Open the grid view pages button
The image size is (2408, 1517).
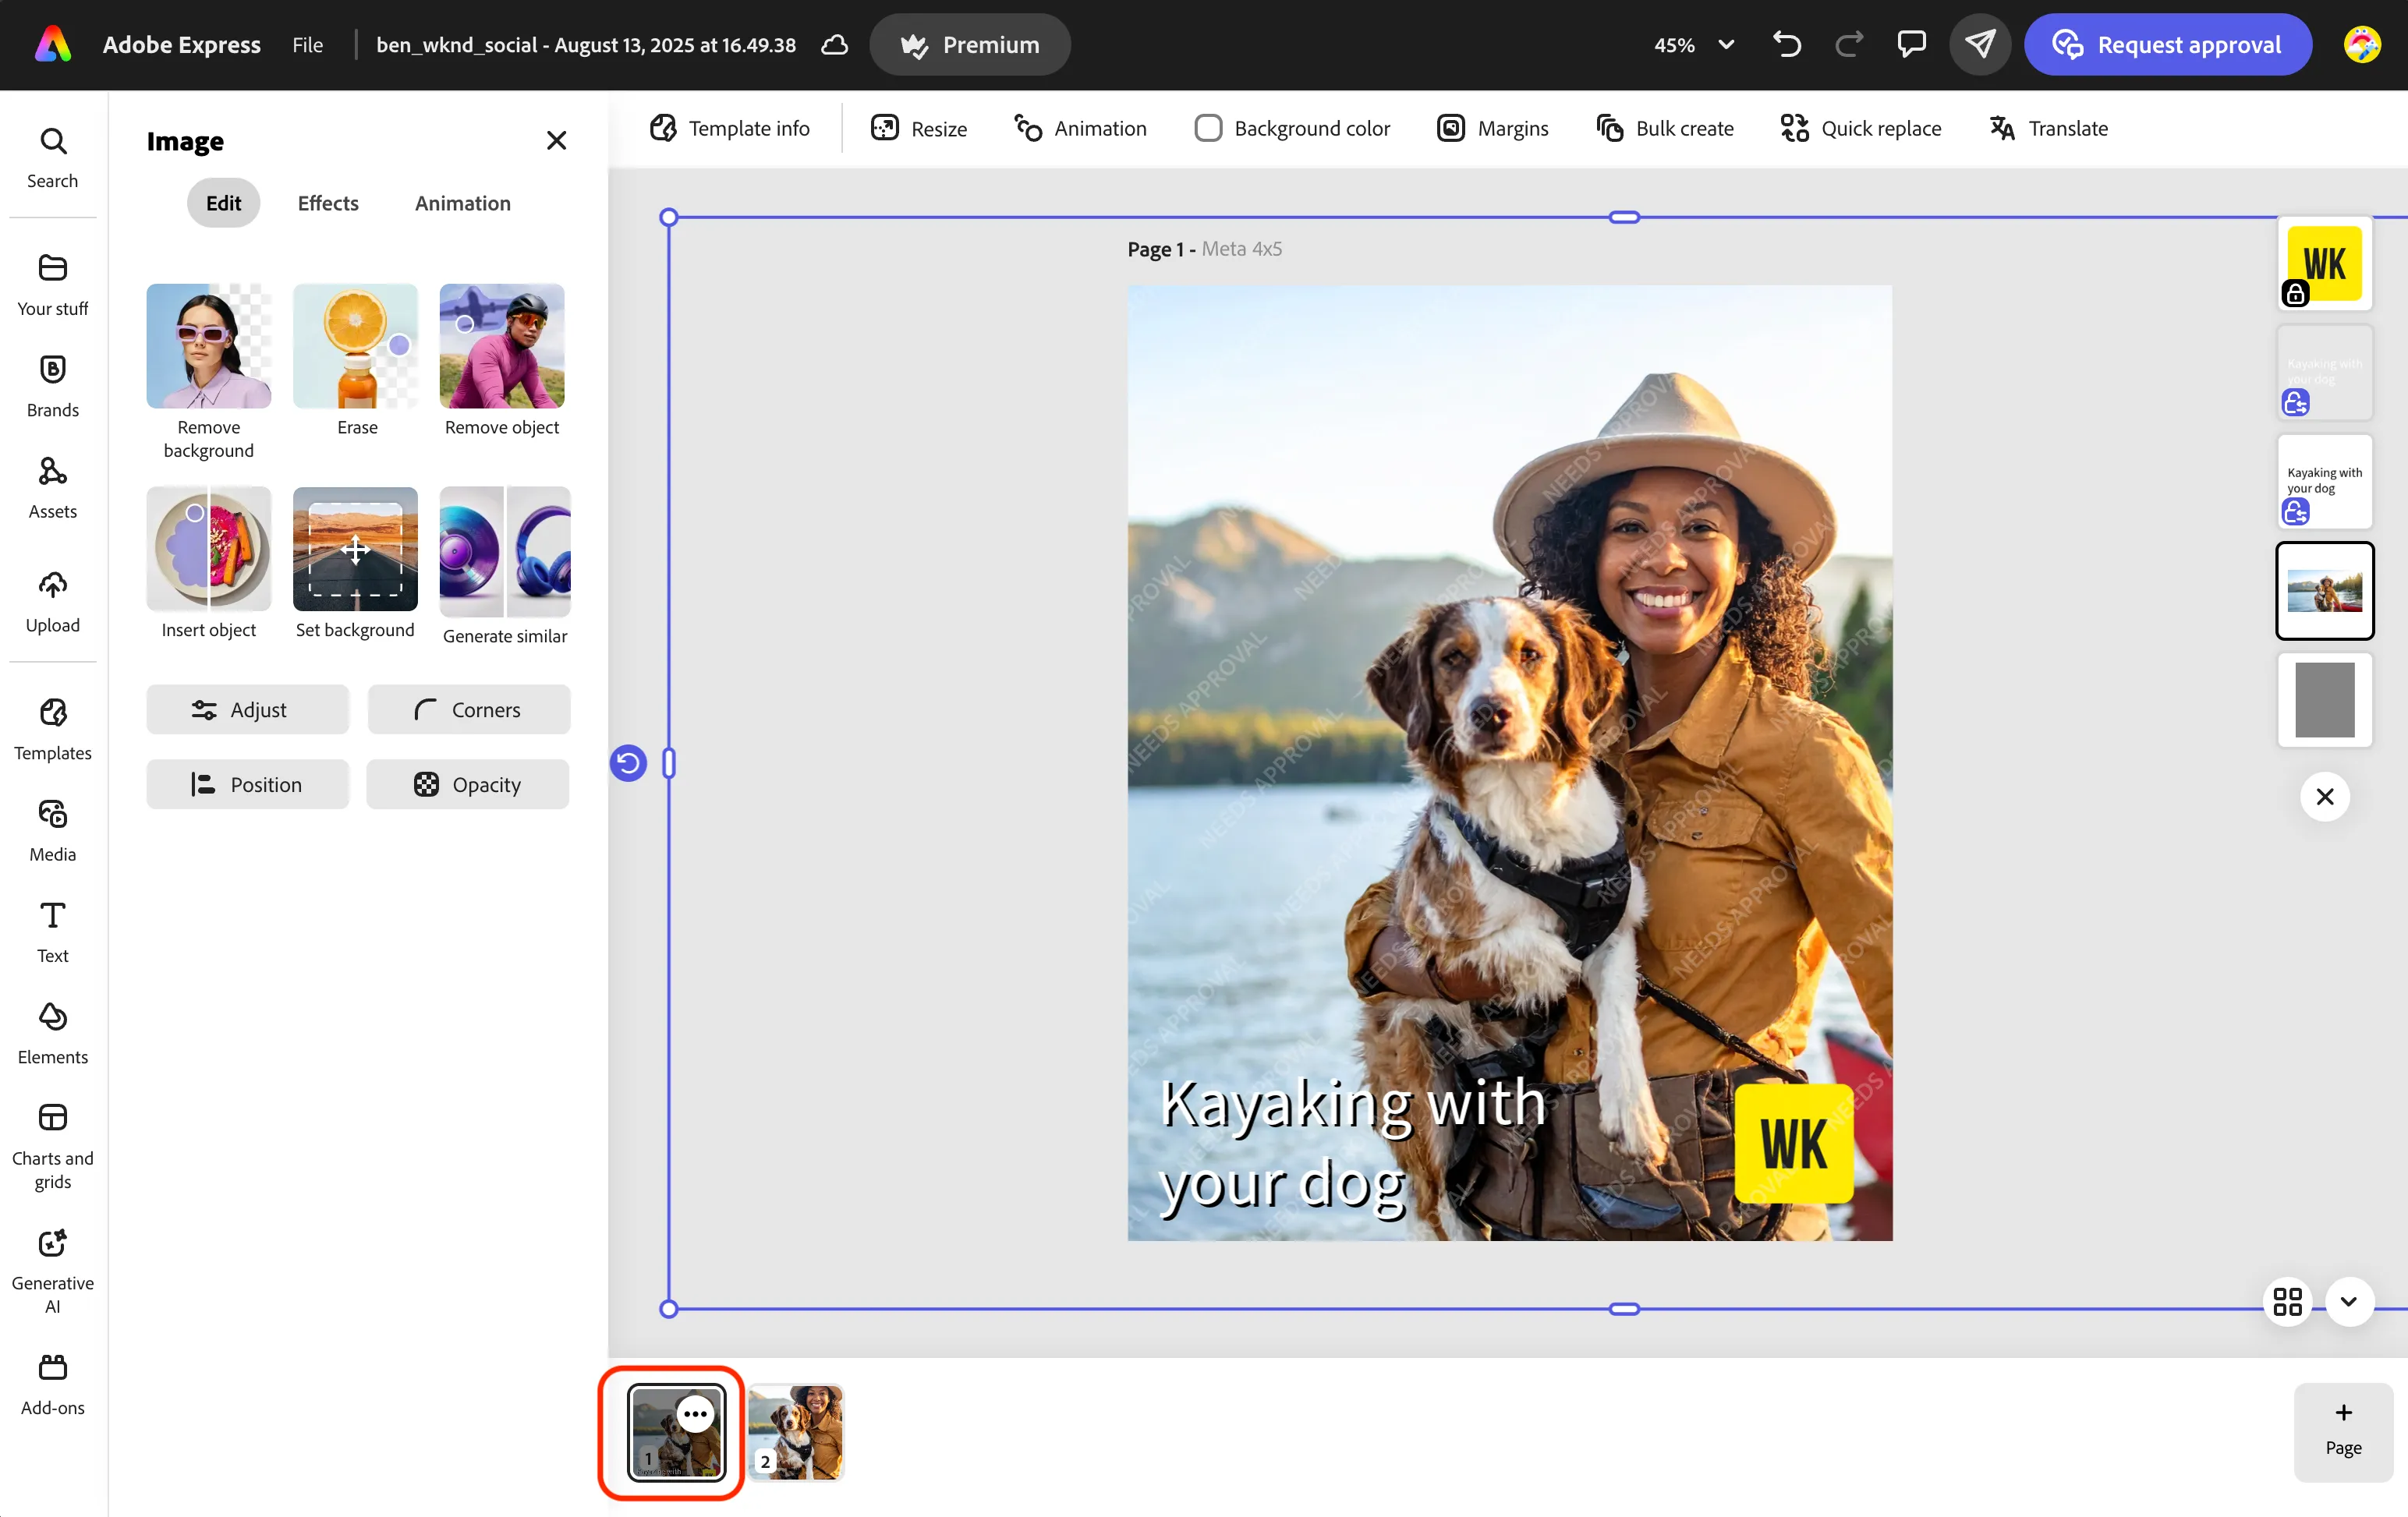click(x=2287, y=1301)
